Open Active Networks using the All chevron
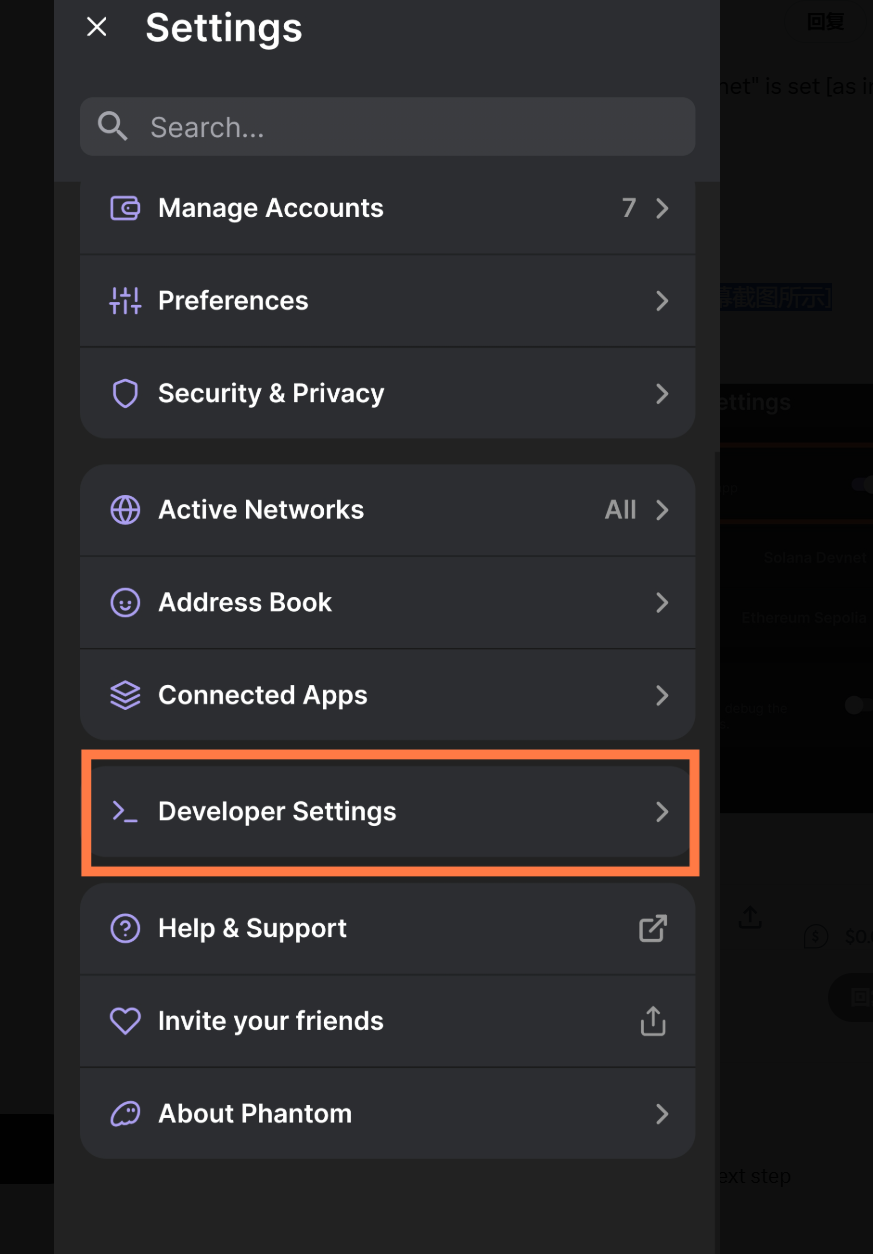873x1254 pixels. tap(662, 510)
